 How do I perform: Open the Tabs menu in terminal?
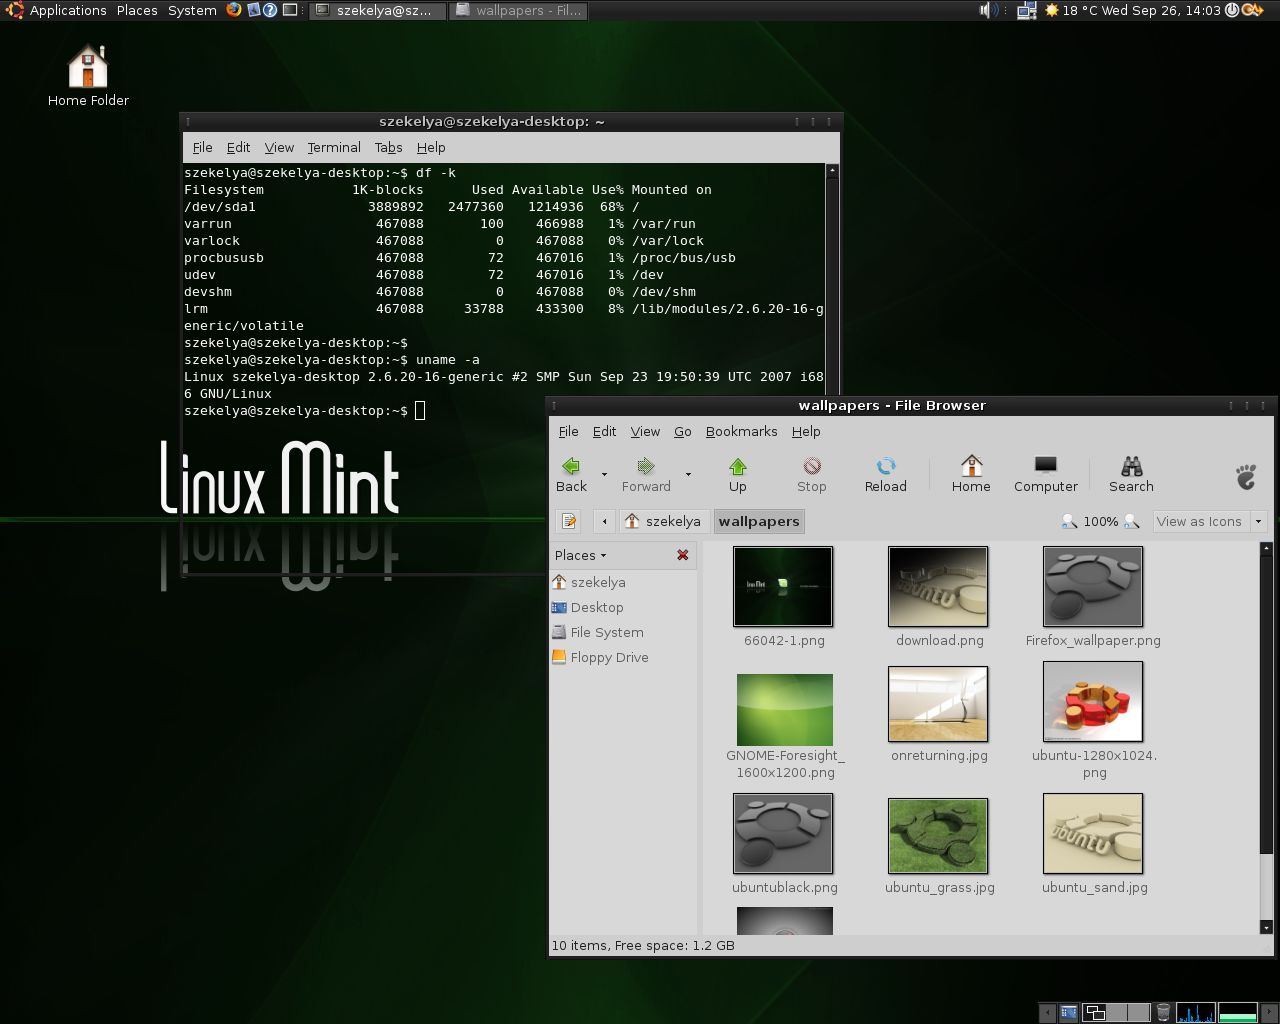[388, 147]
